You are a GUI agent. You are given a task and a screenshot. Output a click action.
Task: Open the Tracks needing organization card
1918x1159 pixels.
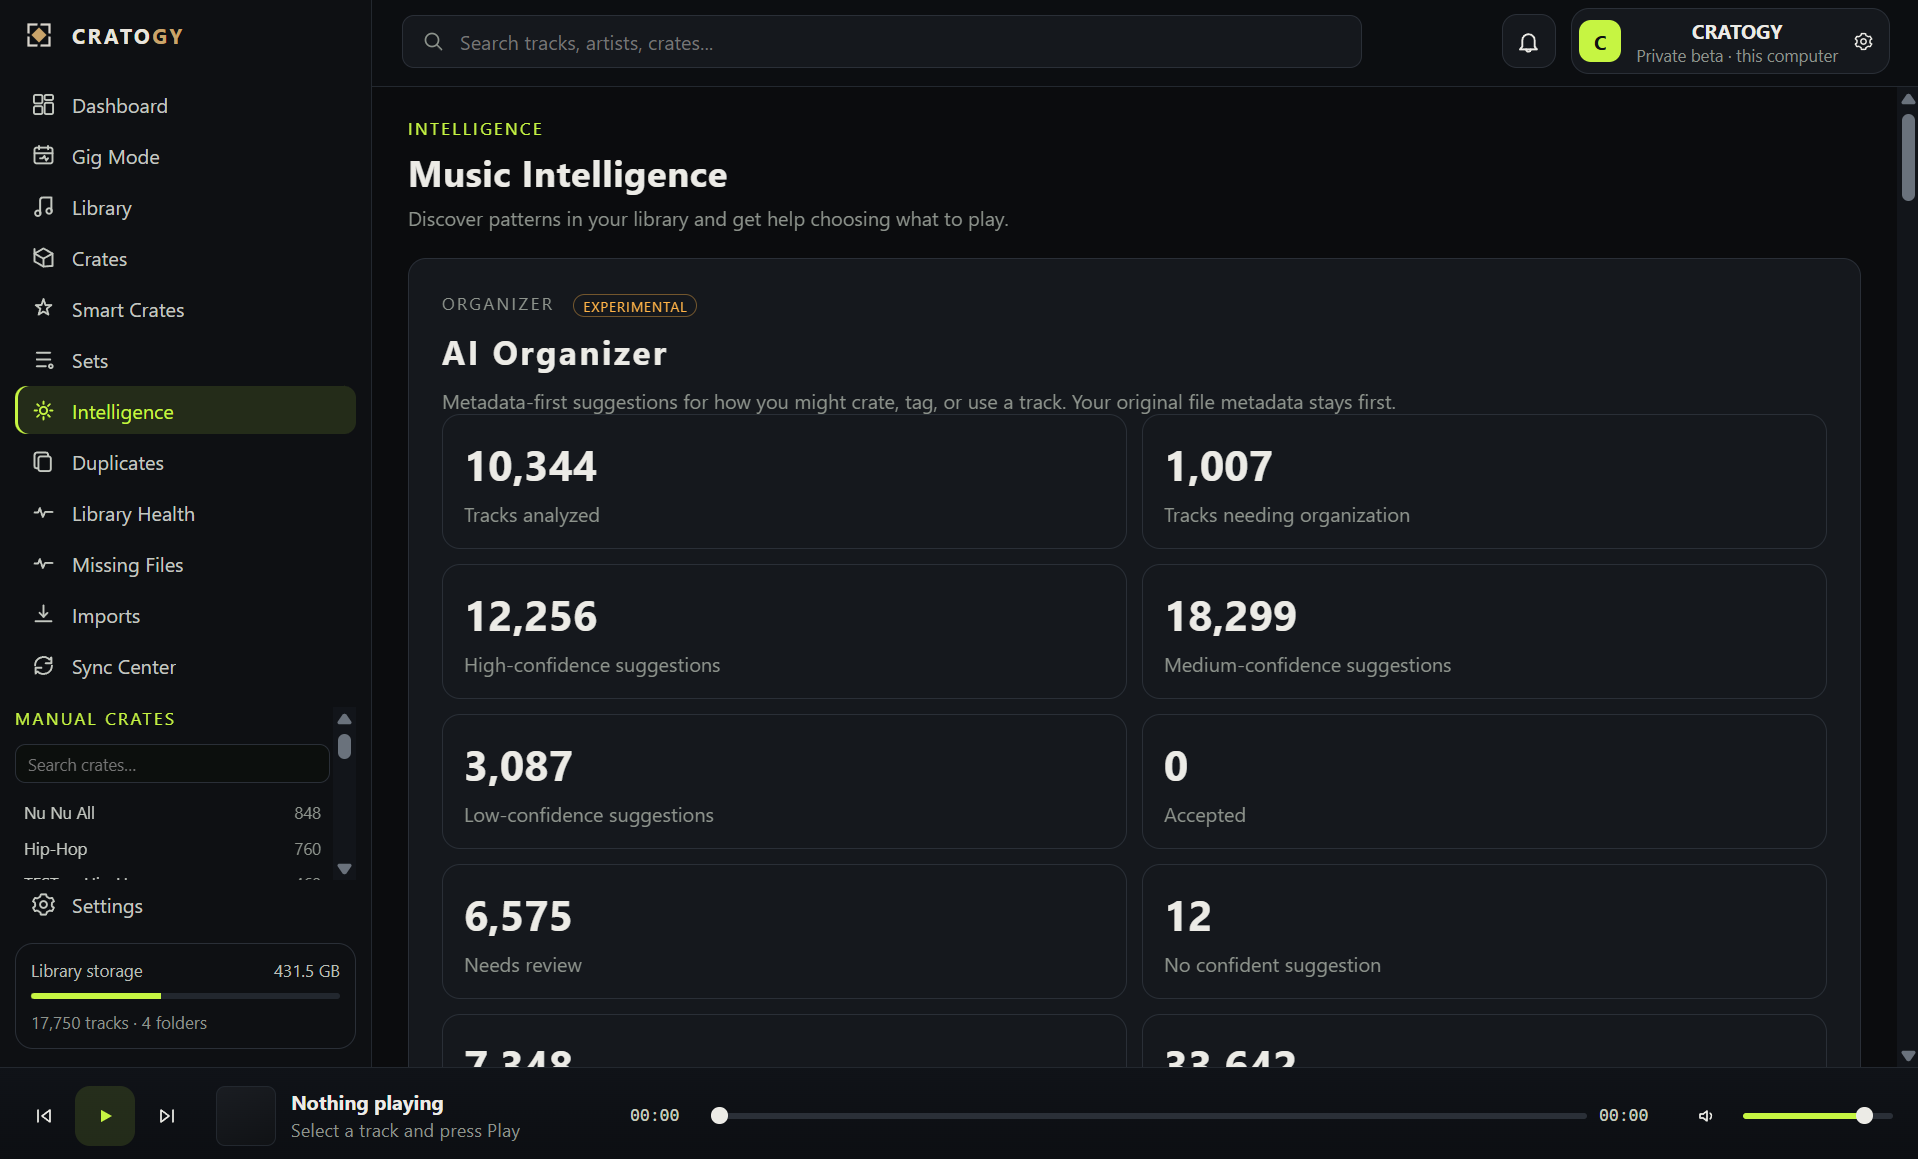click(1484, 482)
